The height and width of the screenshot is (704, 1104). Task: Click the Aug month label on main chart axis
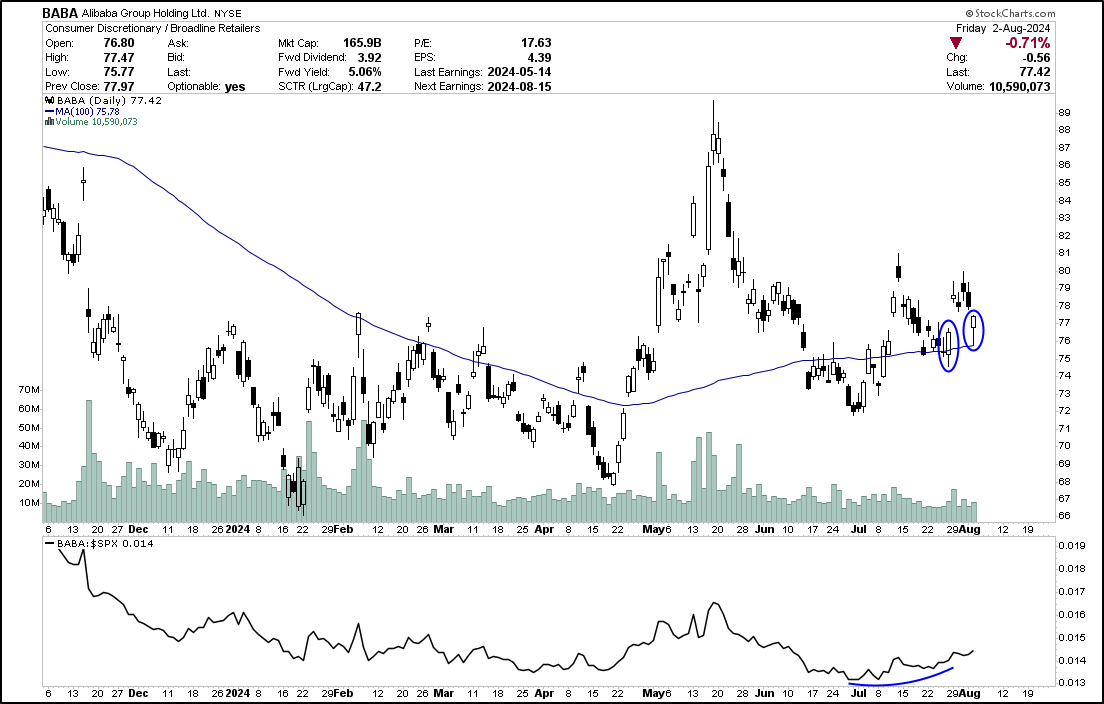[x=970, y=529]
